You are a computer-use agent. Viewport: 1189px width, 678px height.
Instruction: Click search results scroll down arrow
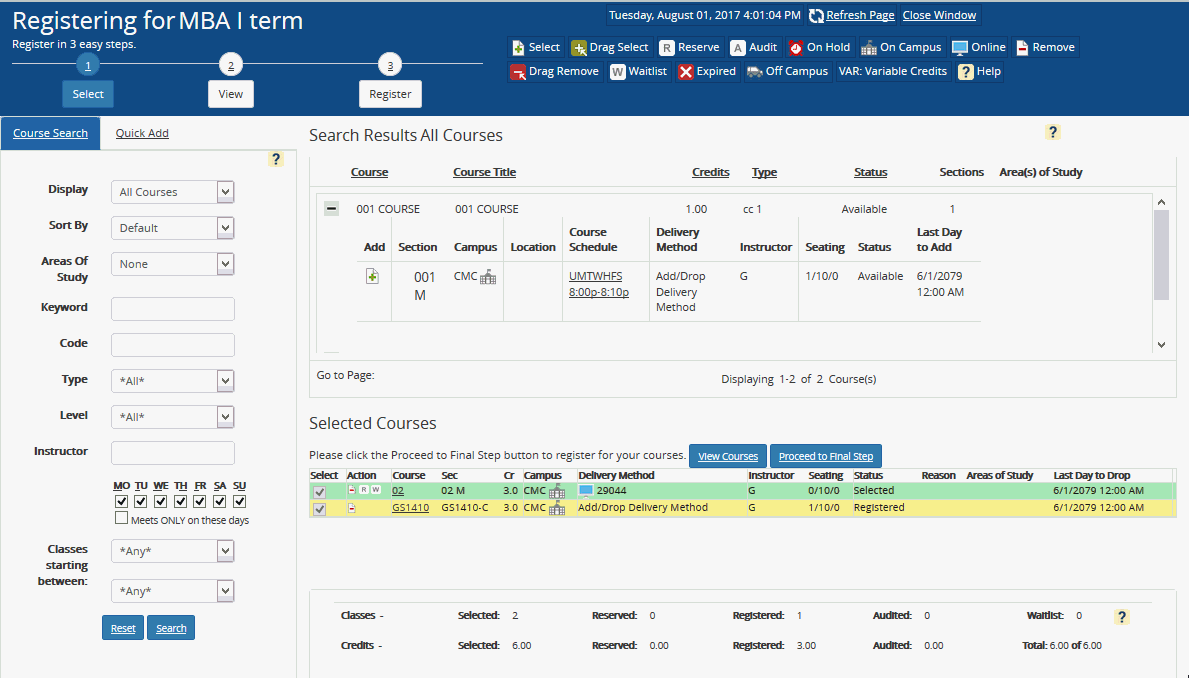(x=1161, y=344)
